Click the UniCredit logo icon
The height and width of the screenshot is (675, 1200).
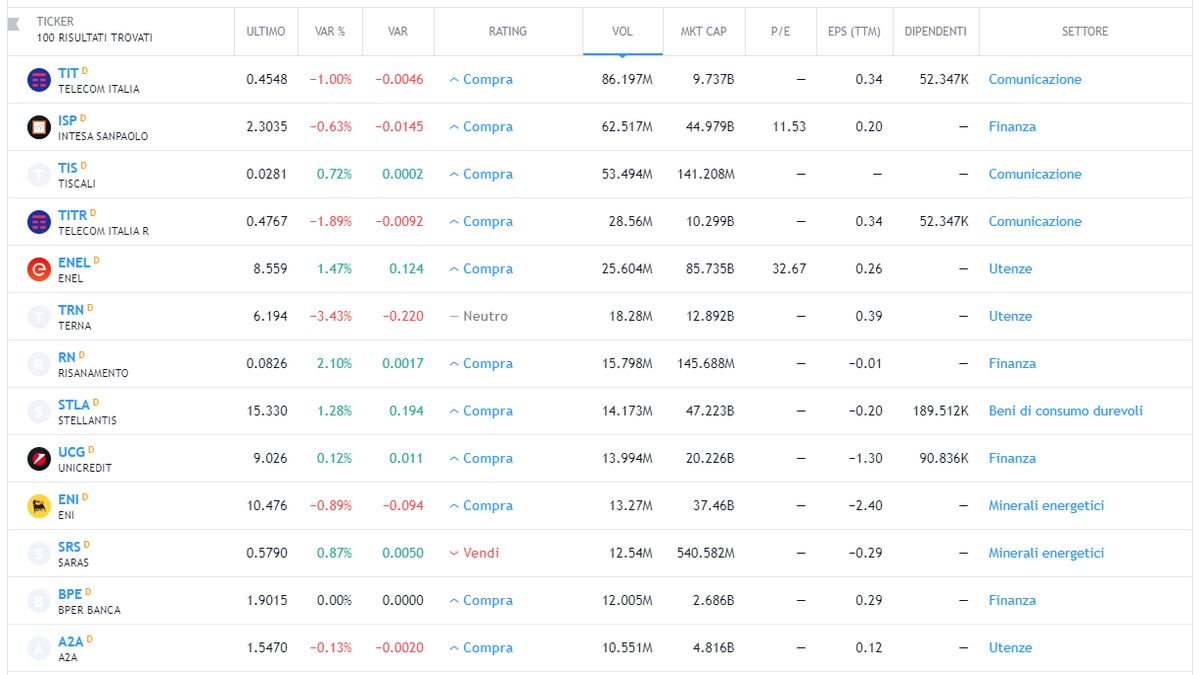[x=39, y=459]
